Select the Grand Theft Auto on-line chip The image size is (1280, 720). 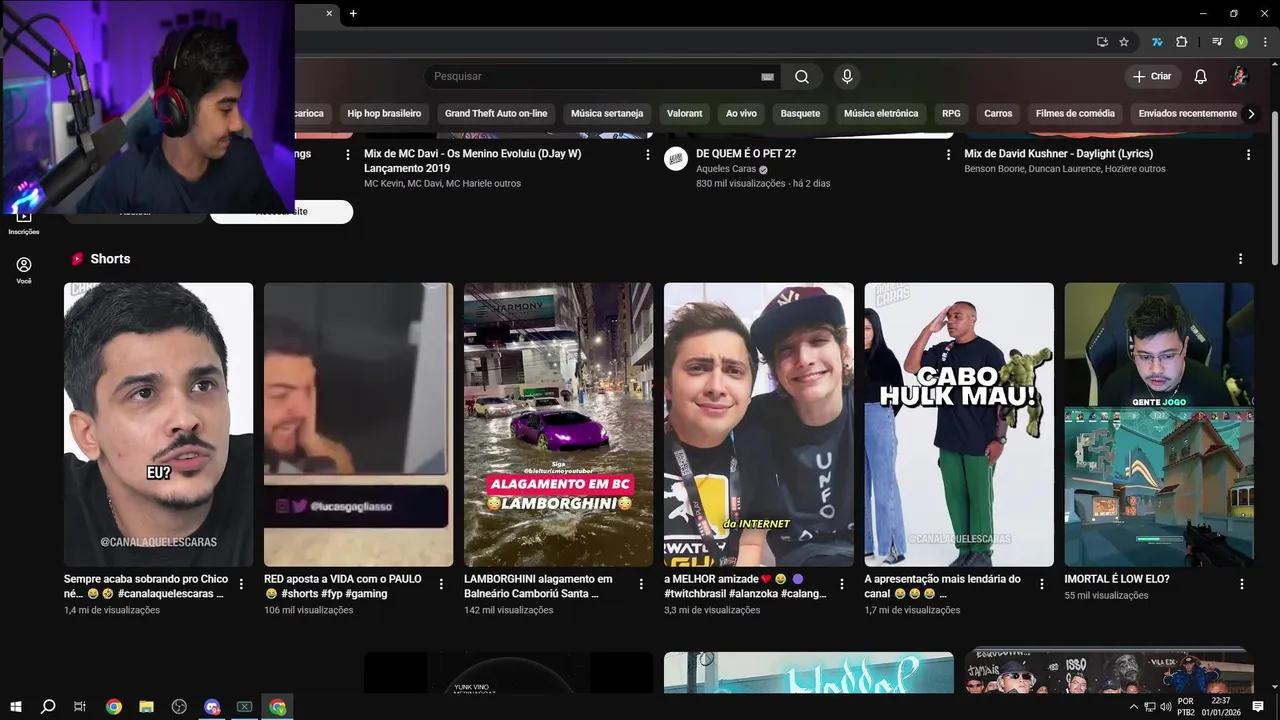tap(496, 113)
